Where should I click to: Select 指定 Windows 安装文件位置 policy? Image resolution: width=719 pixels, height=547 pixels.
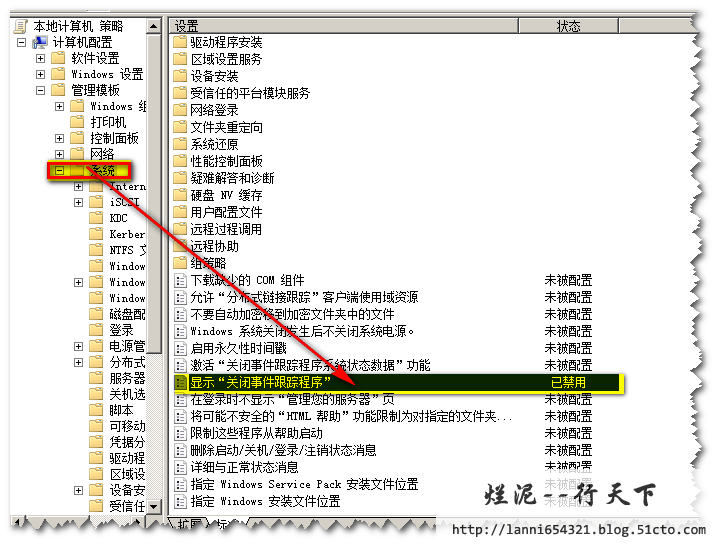(265, 501)
